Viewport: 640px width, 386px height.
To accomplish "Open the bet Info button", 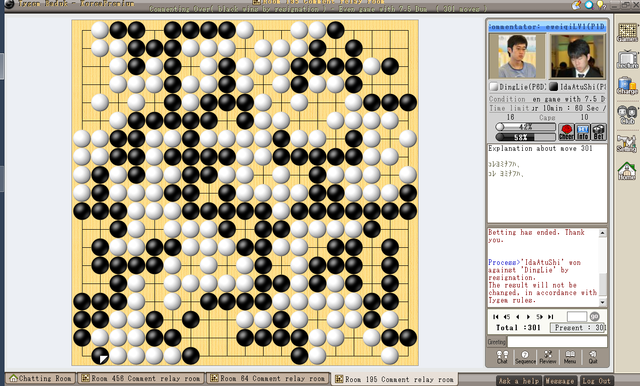I will click(582, 132).
